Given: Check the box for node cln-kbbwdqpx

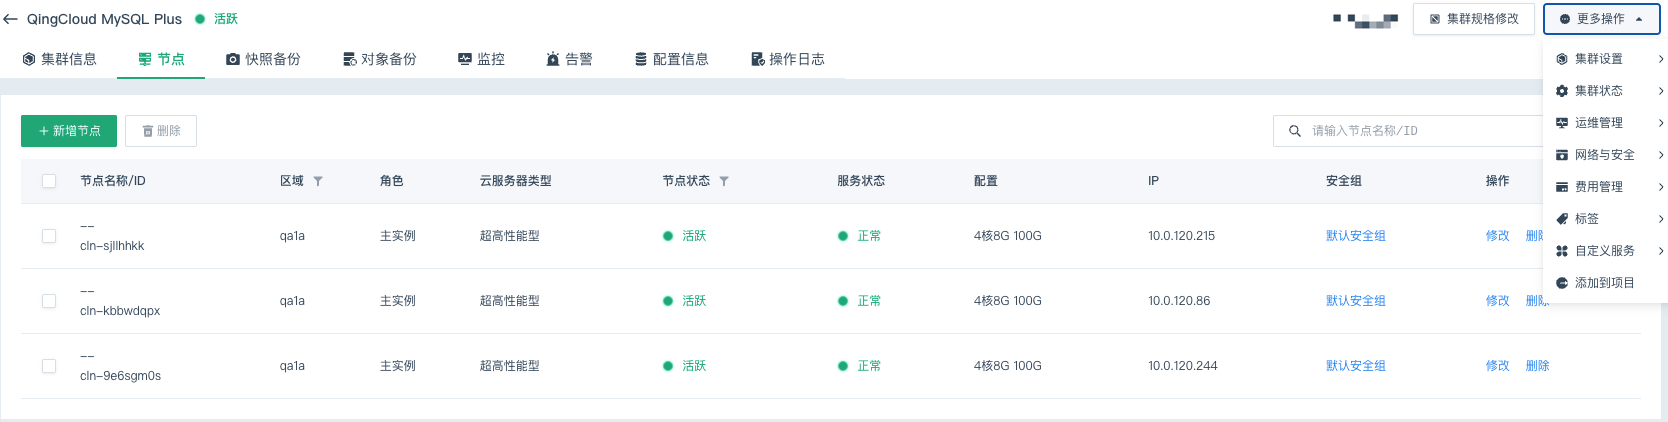Looking at the screenshot, I should [x=49, y=301].
